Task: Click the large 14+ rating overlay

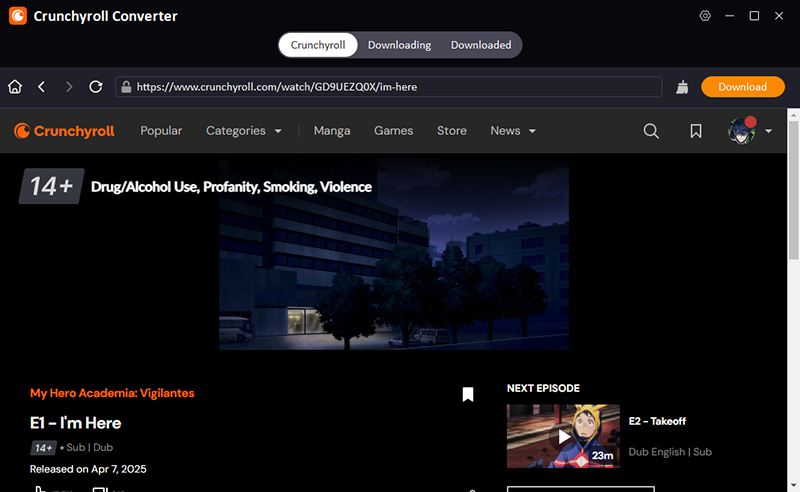Action: [52, 186]
